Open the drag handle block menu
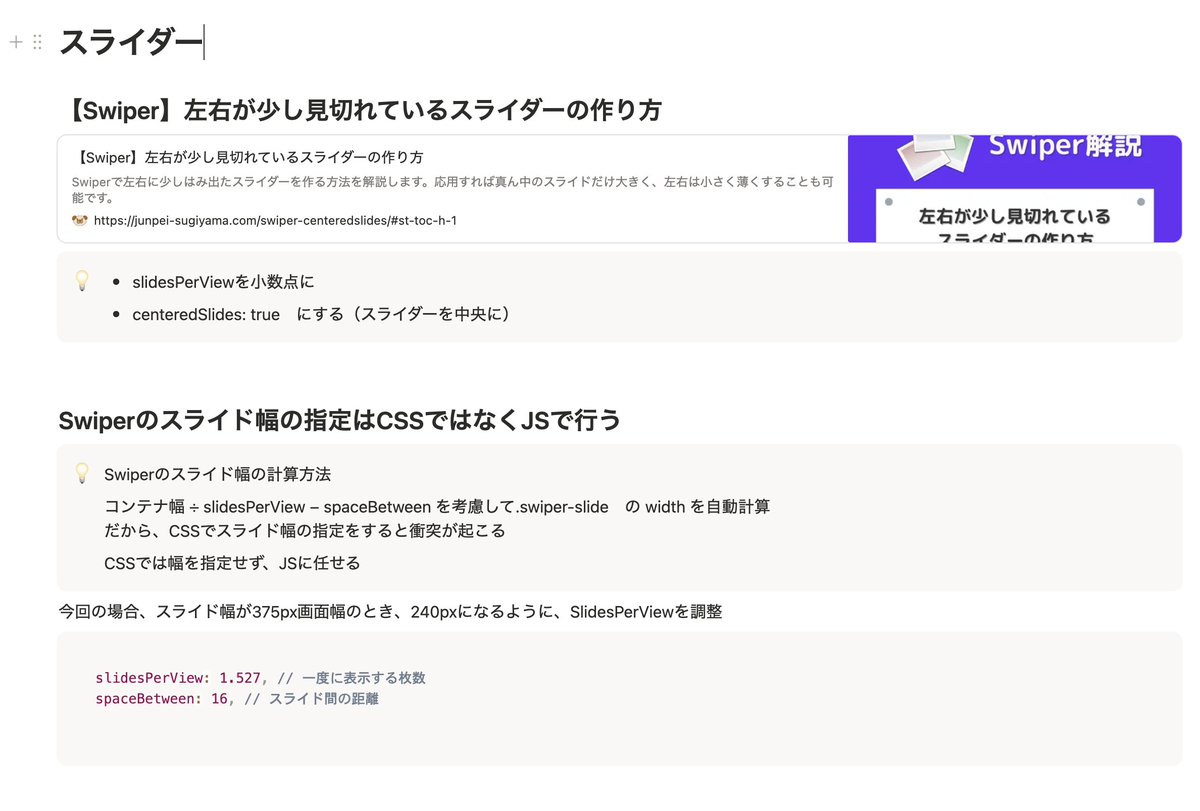This screenshot has width=1200, height=811. [x=37, y=42]
